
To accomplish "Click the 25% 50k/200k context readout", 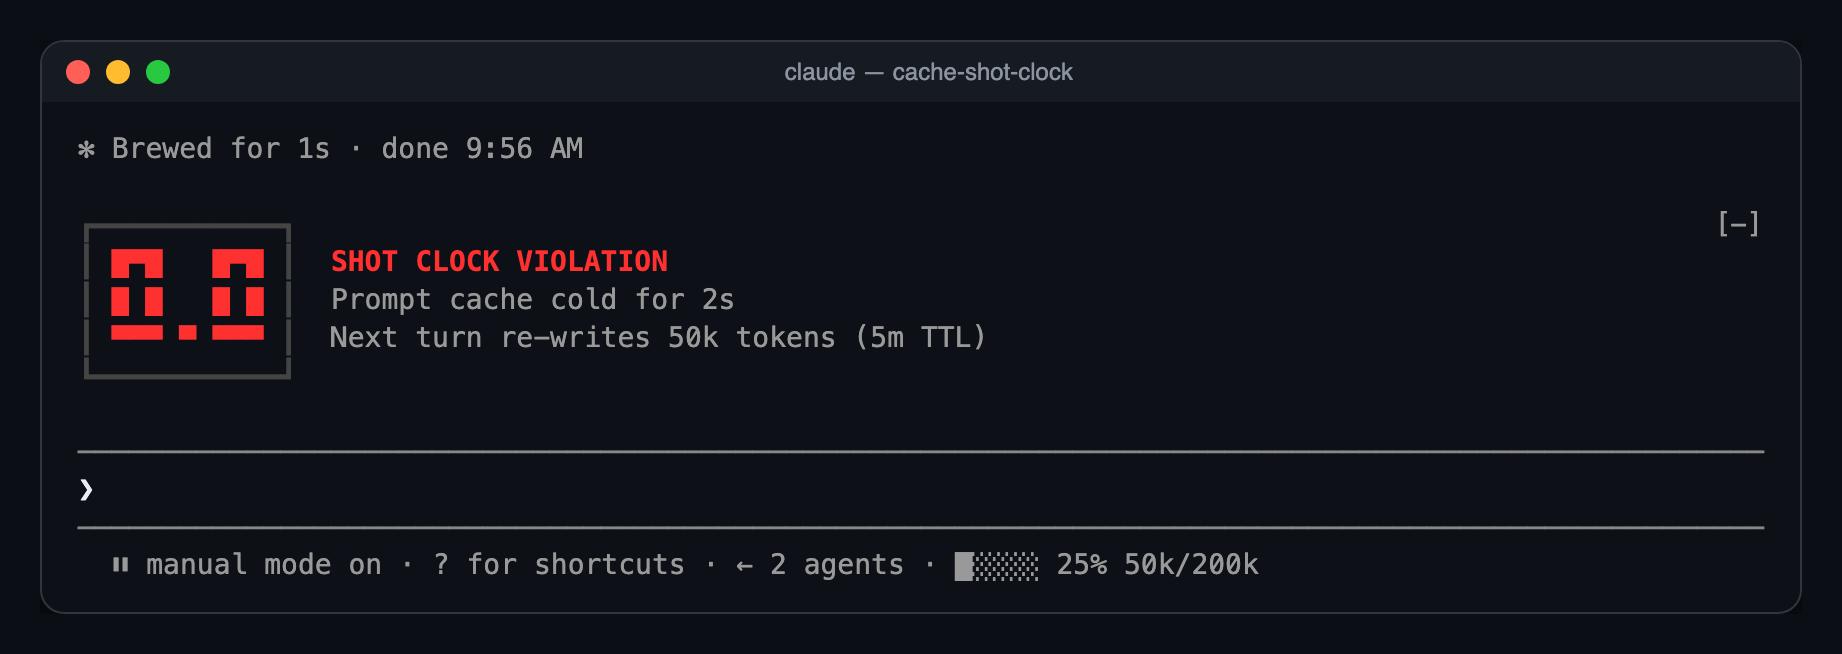I will tap(1157, 565).
